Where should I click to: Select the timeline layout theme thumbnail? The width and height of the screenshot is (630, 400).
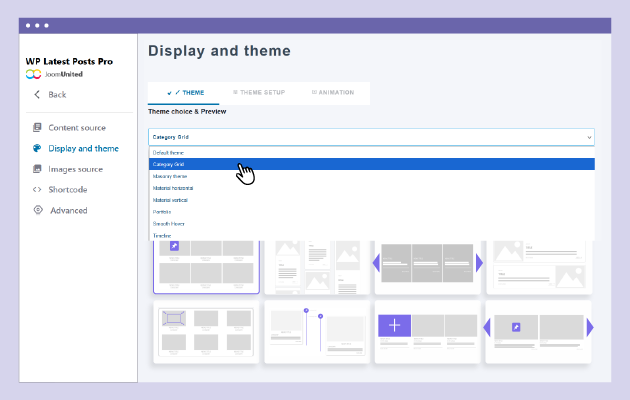(x=316, y=331)
